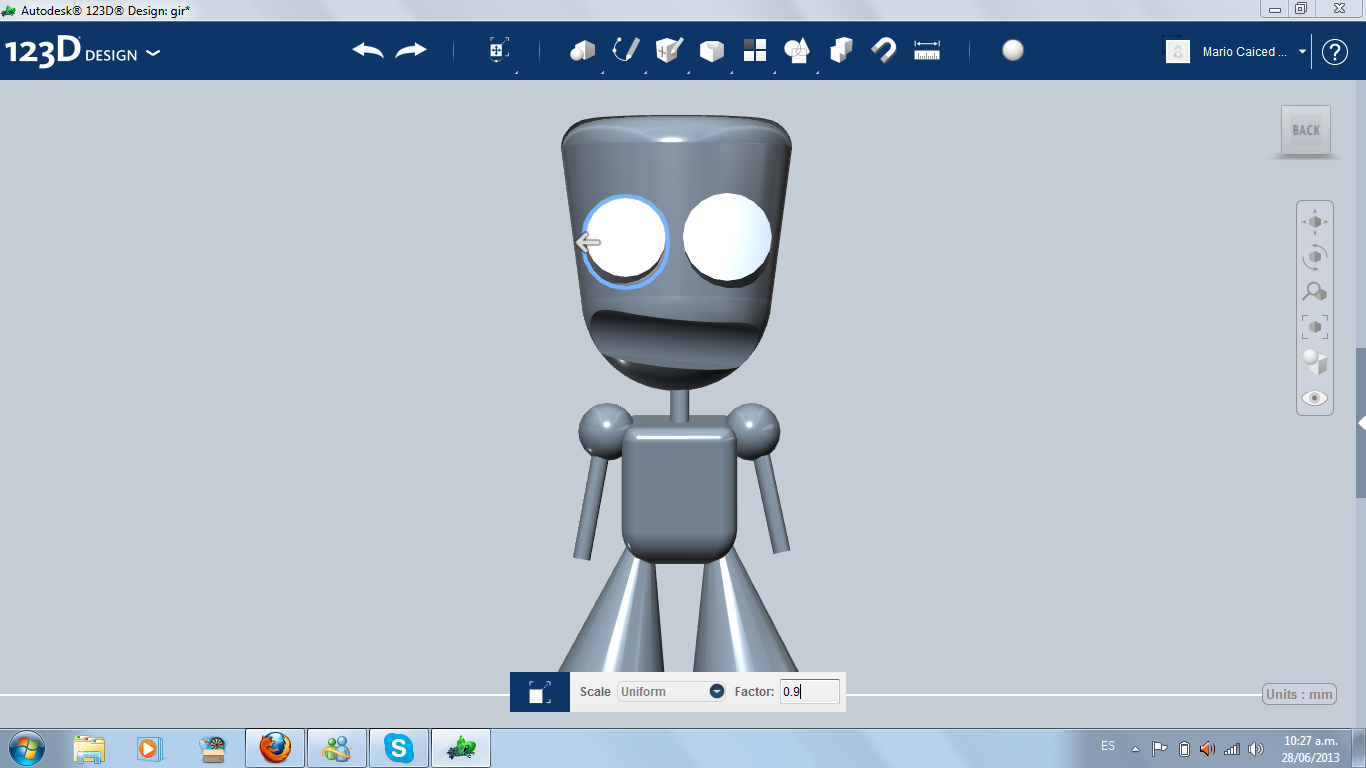
Task: Open the 123D Design application menu
Action: coord(82,51)
